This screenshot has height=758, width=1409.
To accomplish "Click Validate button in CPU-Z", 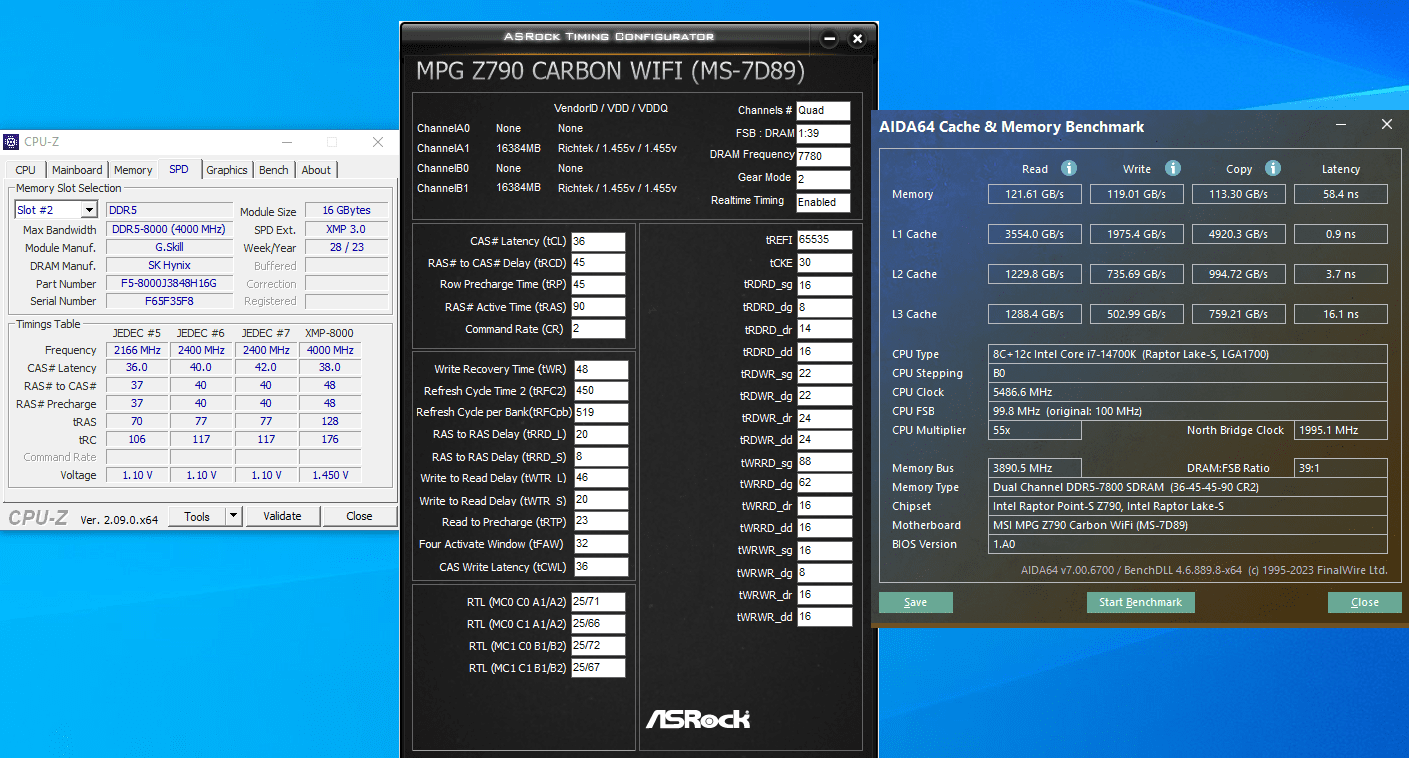I will [282, 516].
